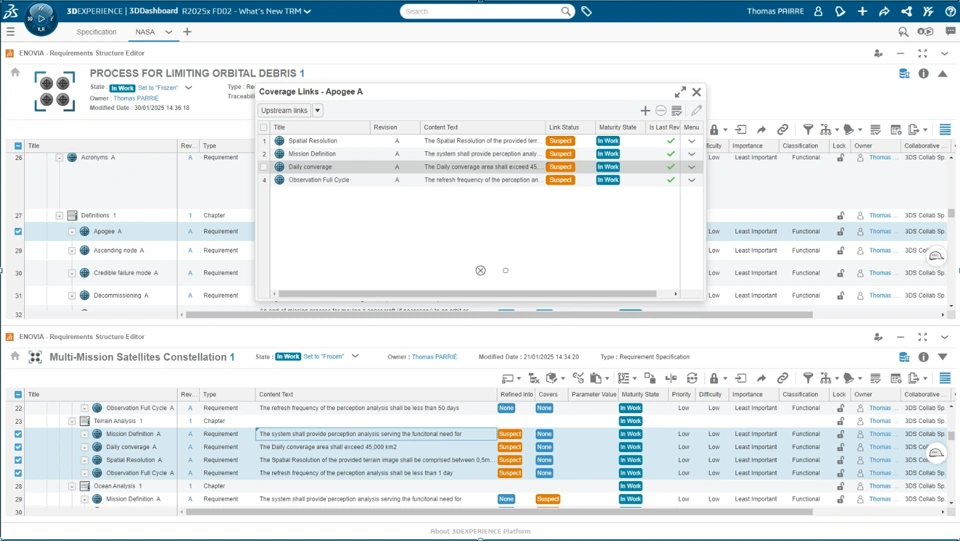Open the user profile icon
Image resolution: width=960 pixels, height=541 pixels.
pos(818,11)
